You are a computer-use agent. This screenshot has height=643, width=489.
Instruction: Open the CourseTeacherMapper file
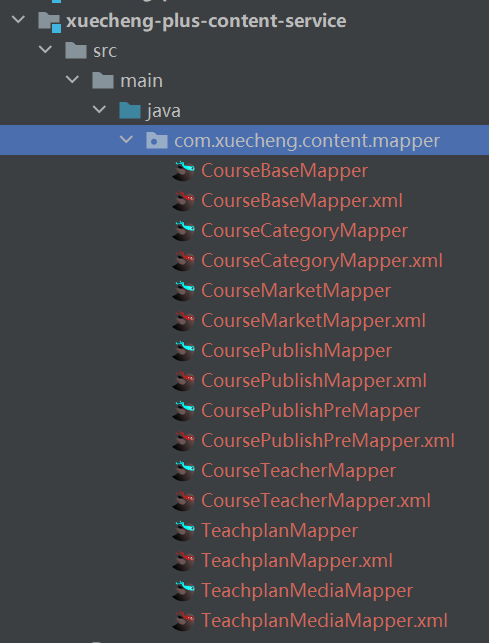pos(298,471)
